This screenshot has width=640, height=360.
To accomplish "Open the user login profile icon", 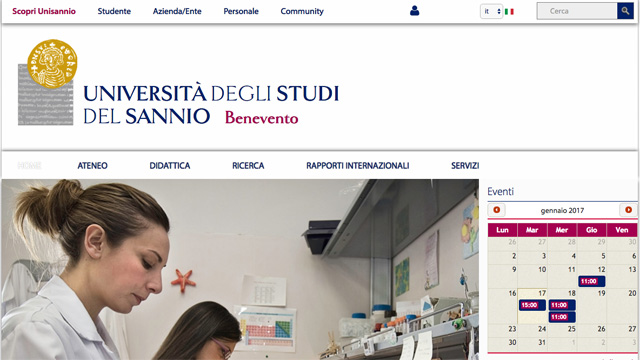I will [x=414, y=11].
